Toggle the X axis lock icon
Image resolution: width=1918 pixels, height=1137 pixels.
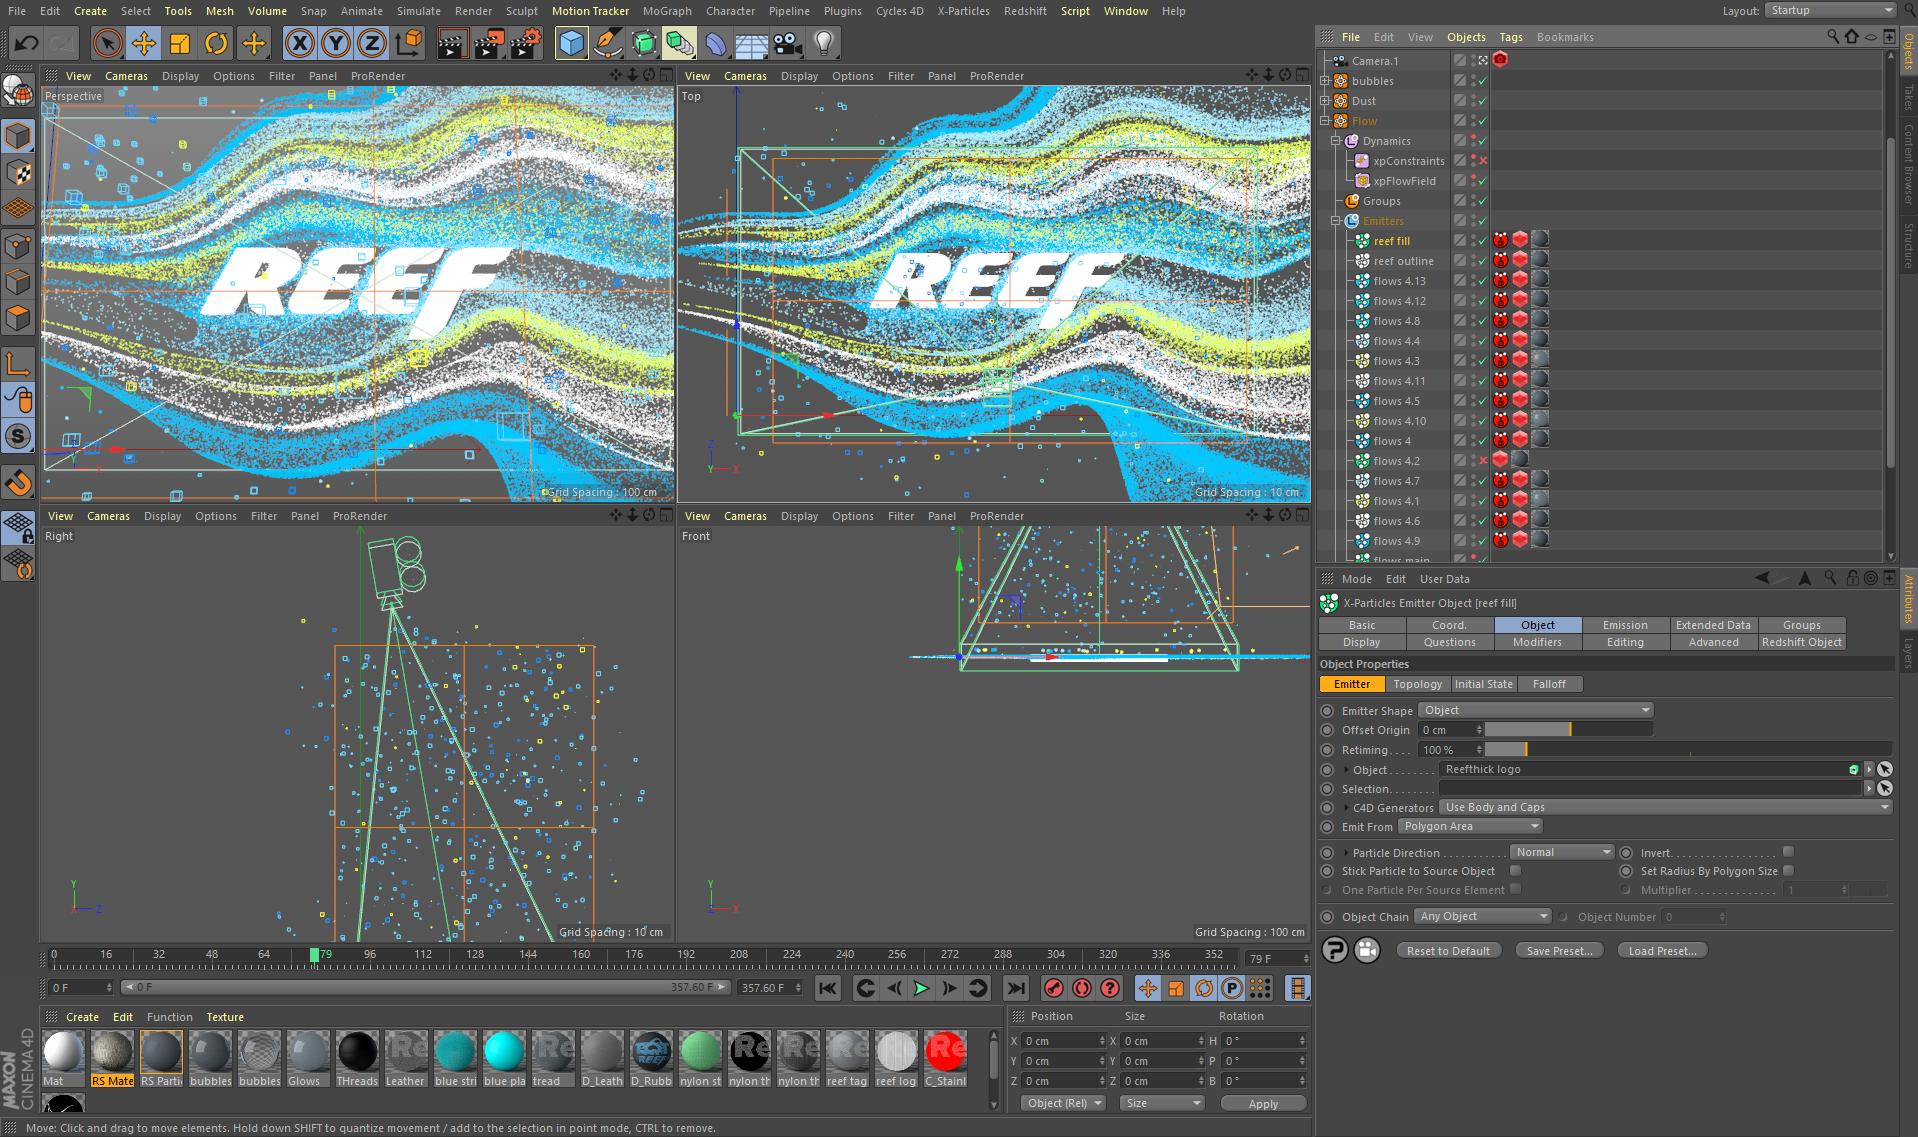click(299, 43)
